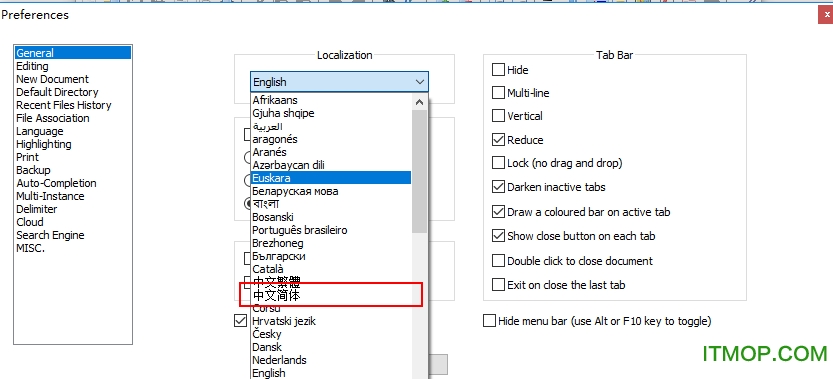The width and height of the screenshot is (833, 379).
Task: Choose Português brasileiro language
Action: coord(331,230)
